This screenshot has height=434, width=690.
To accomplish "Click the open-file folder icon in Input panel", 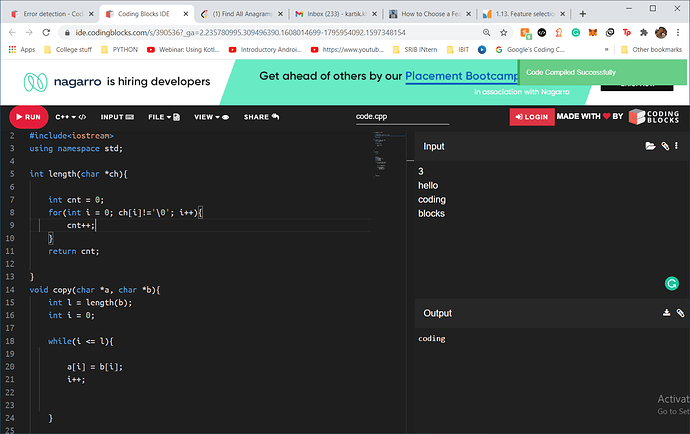I will point(651,146).
